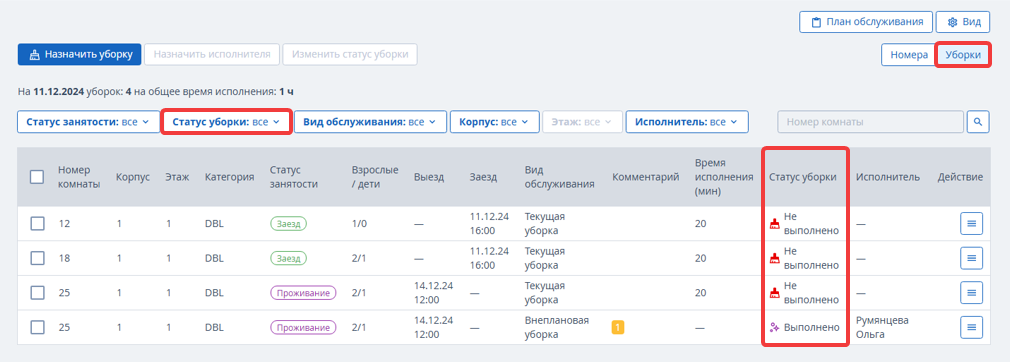
Task: Open the Вид обслуживания filter dropdown
Action: 370,121
